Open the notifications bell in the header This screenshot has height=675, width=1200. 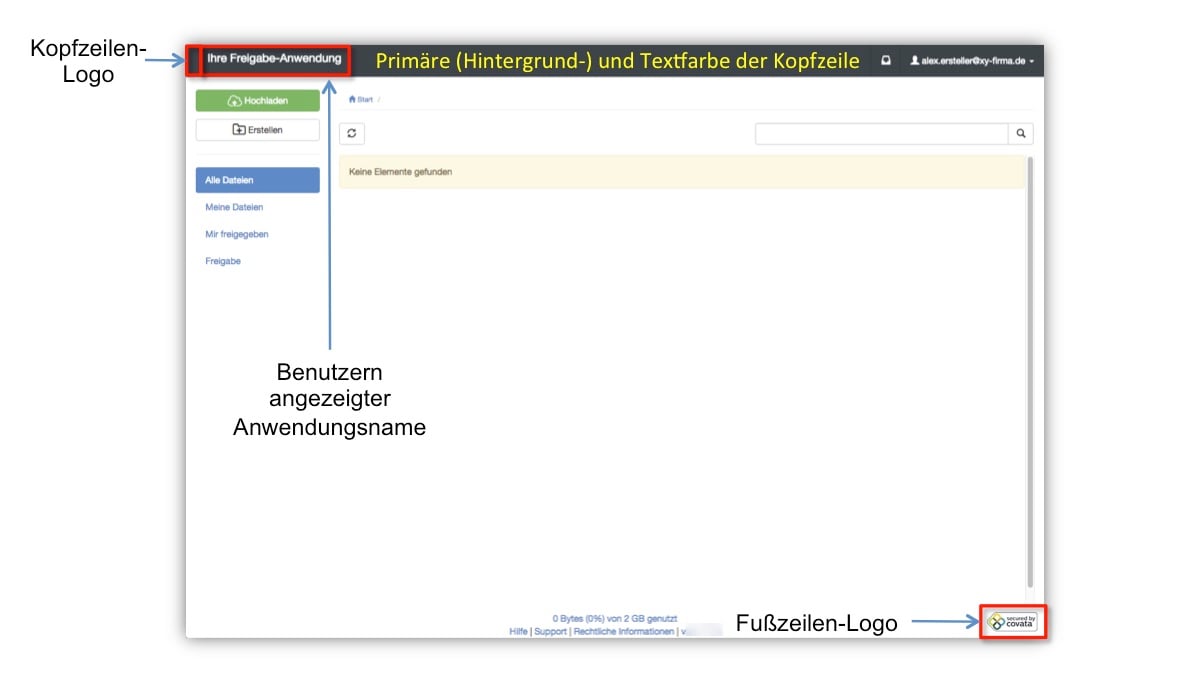pyautogui.click(x=886, y=61)
